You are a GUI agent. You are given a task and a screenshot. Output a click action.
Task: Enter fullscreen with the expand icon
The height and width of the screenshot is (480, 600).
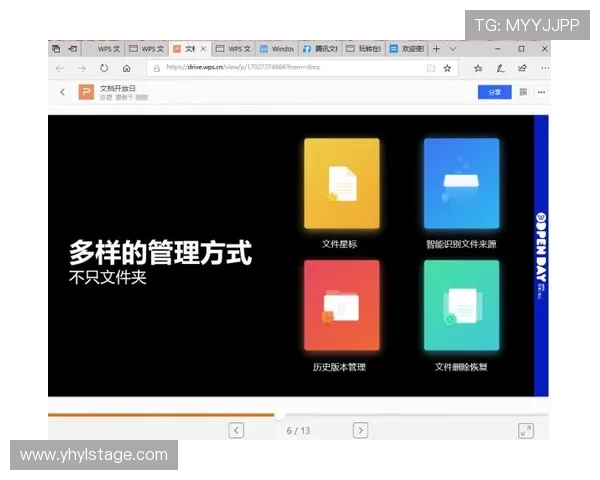pos(526,430)
